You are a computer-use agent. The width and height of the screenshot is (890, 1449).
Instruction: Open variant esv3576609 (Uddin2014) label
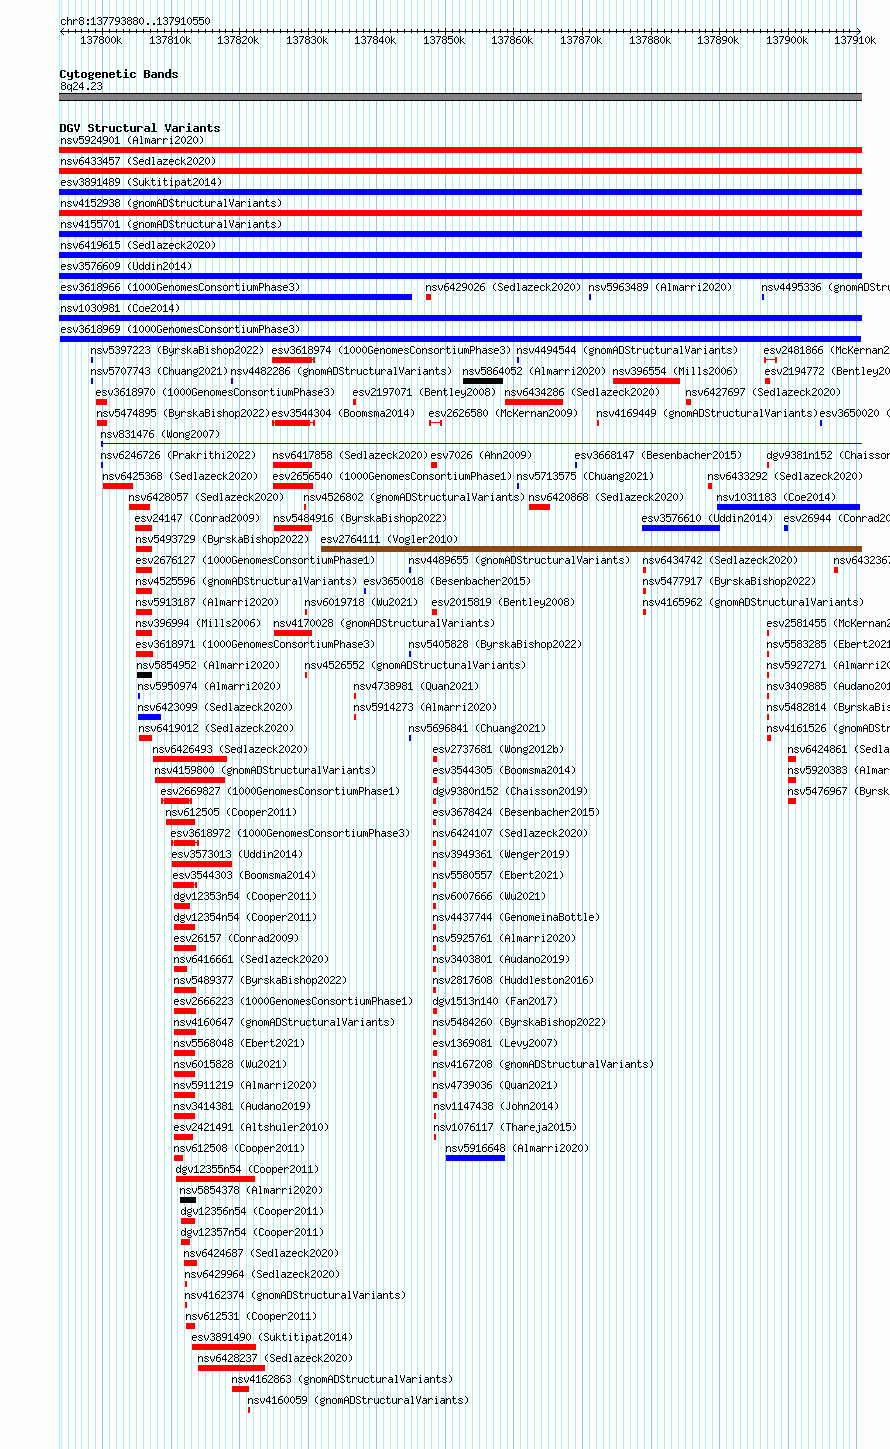126,266
